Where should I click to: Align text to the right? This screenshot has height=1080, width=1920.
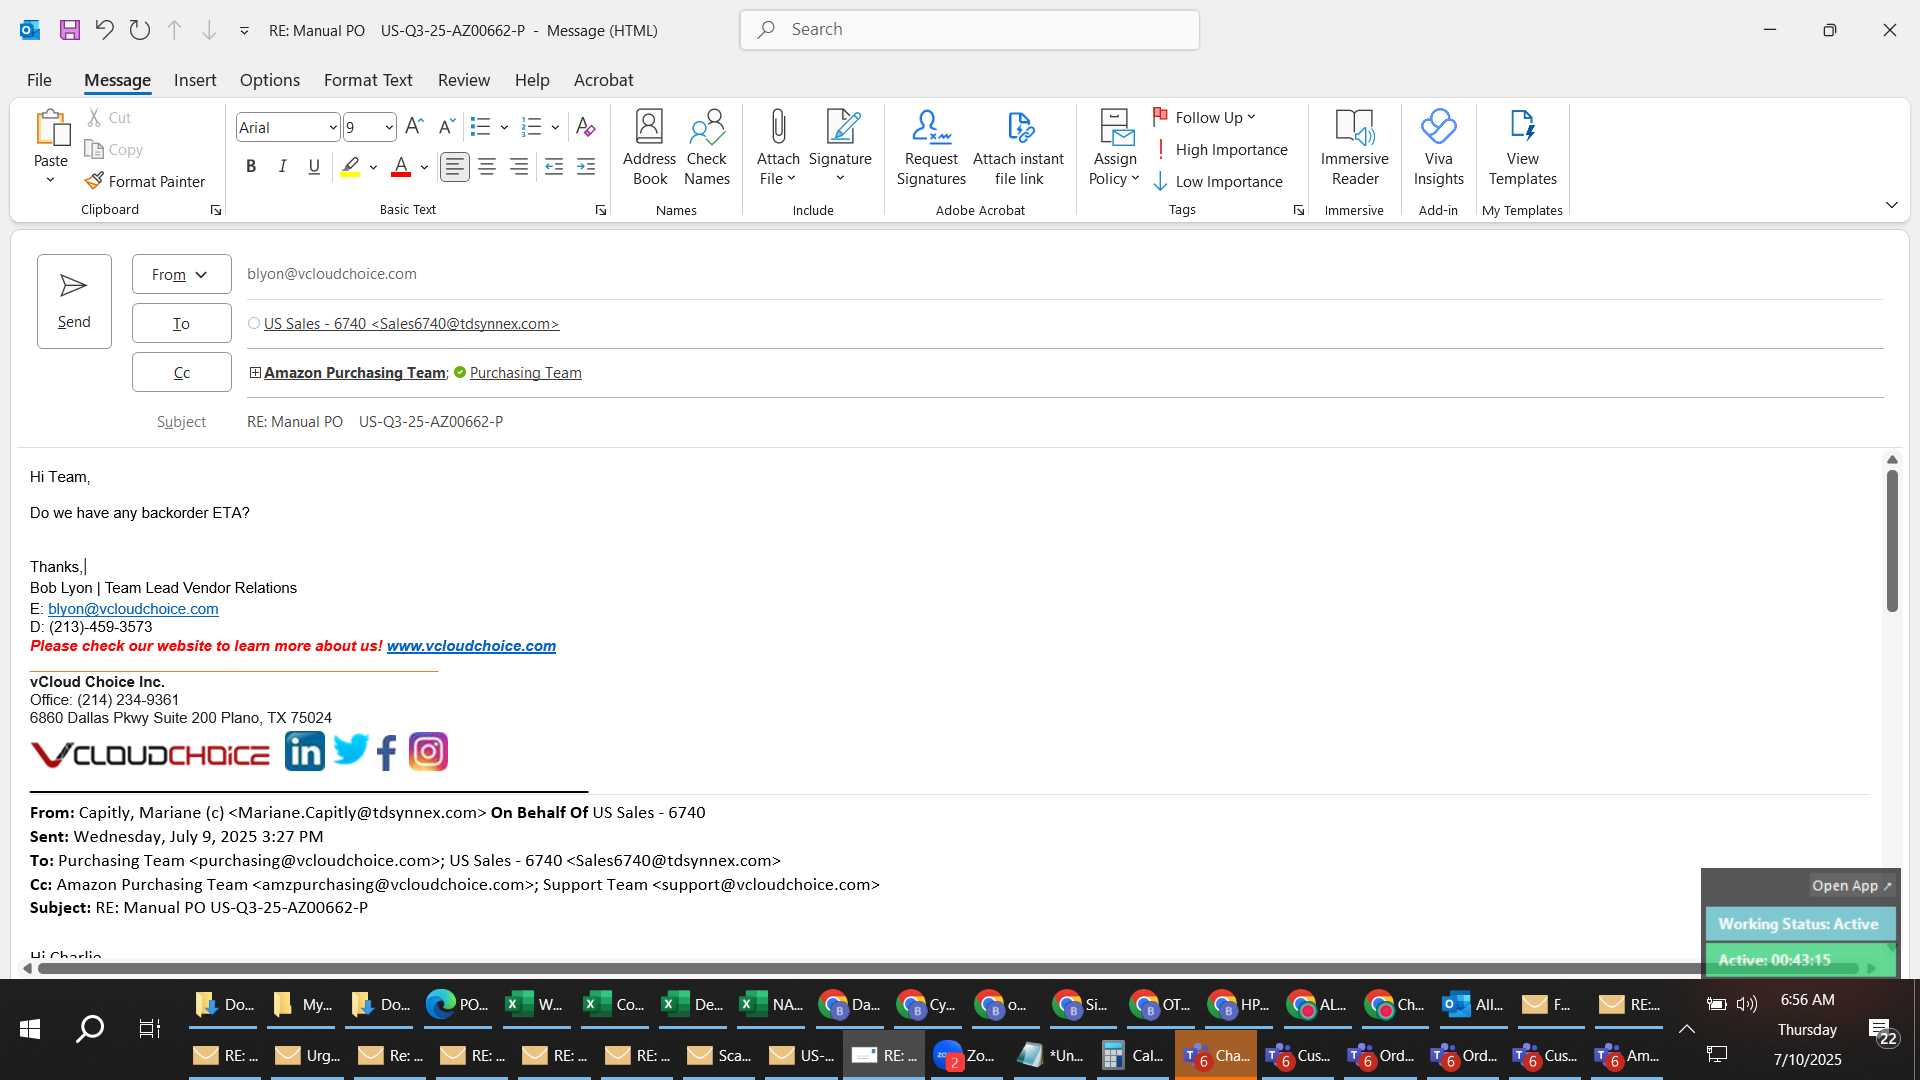[519, 167]
